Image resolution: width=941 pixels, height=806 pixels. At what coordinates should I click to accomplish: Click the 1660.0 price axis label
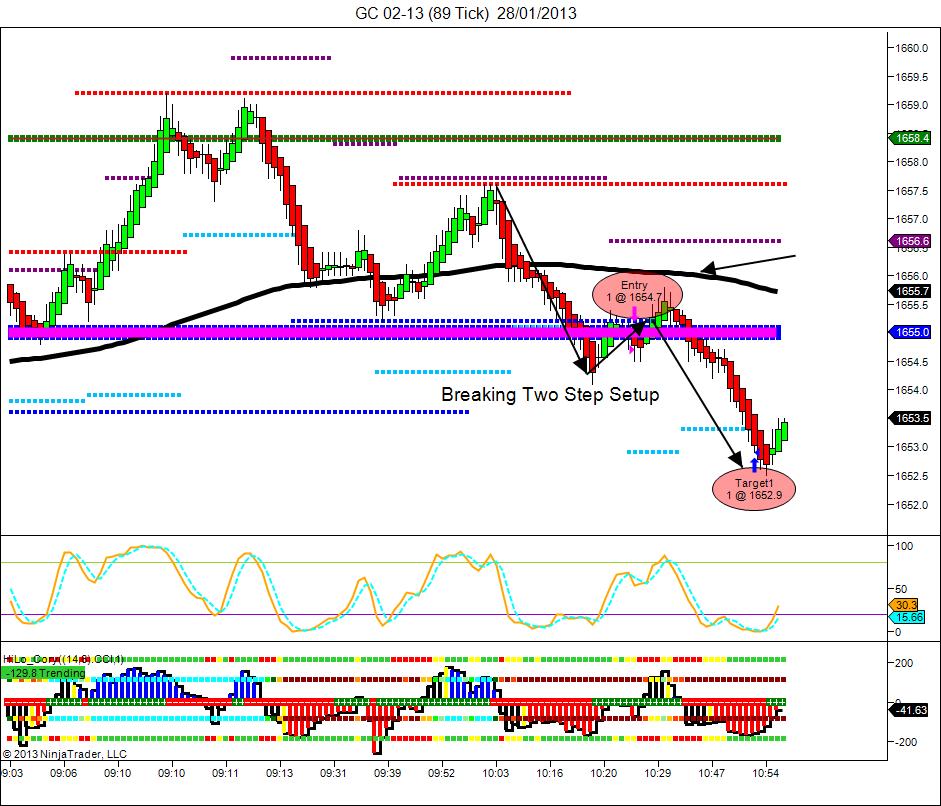point(912,48)
